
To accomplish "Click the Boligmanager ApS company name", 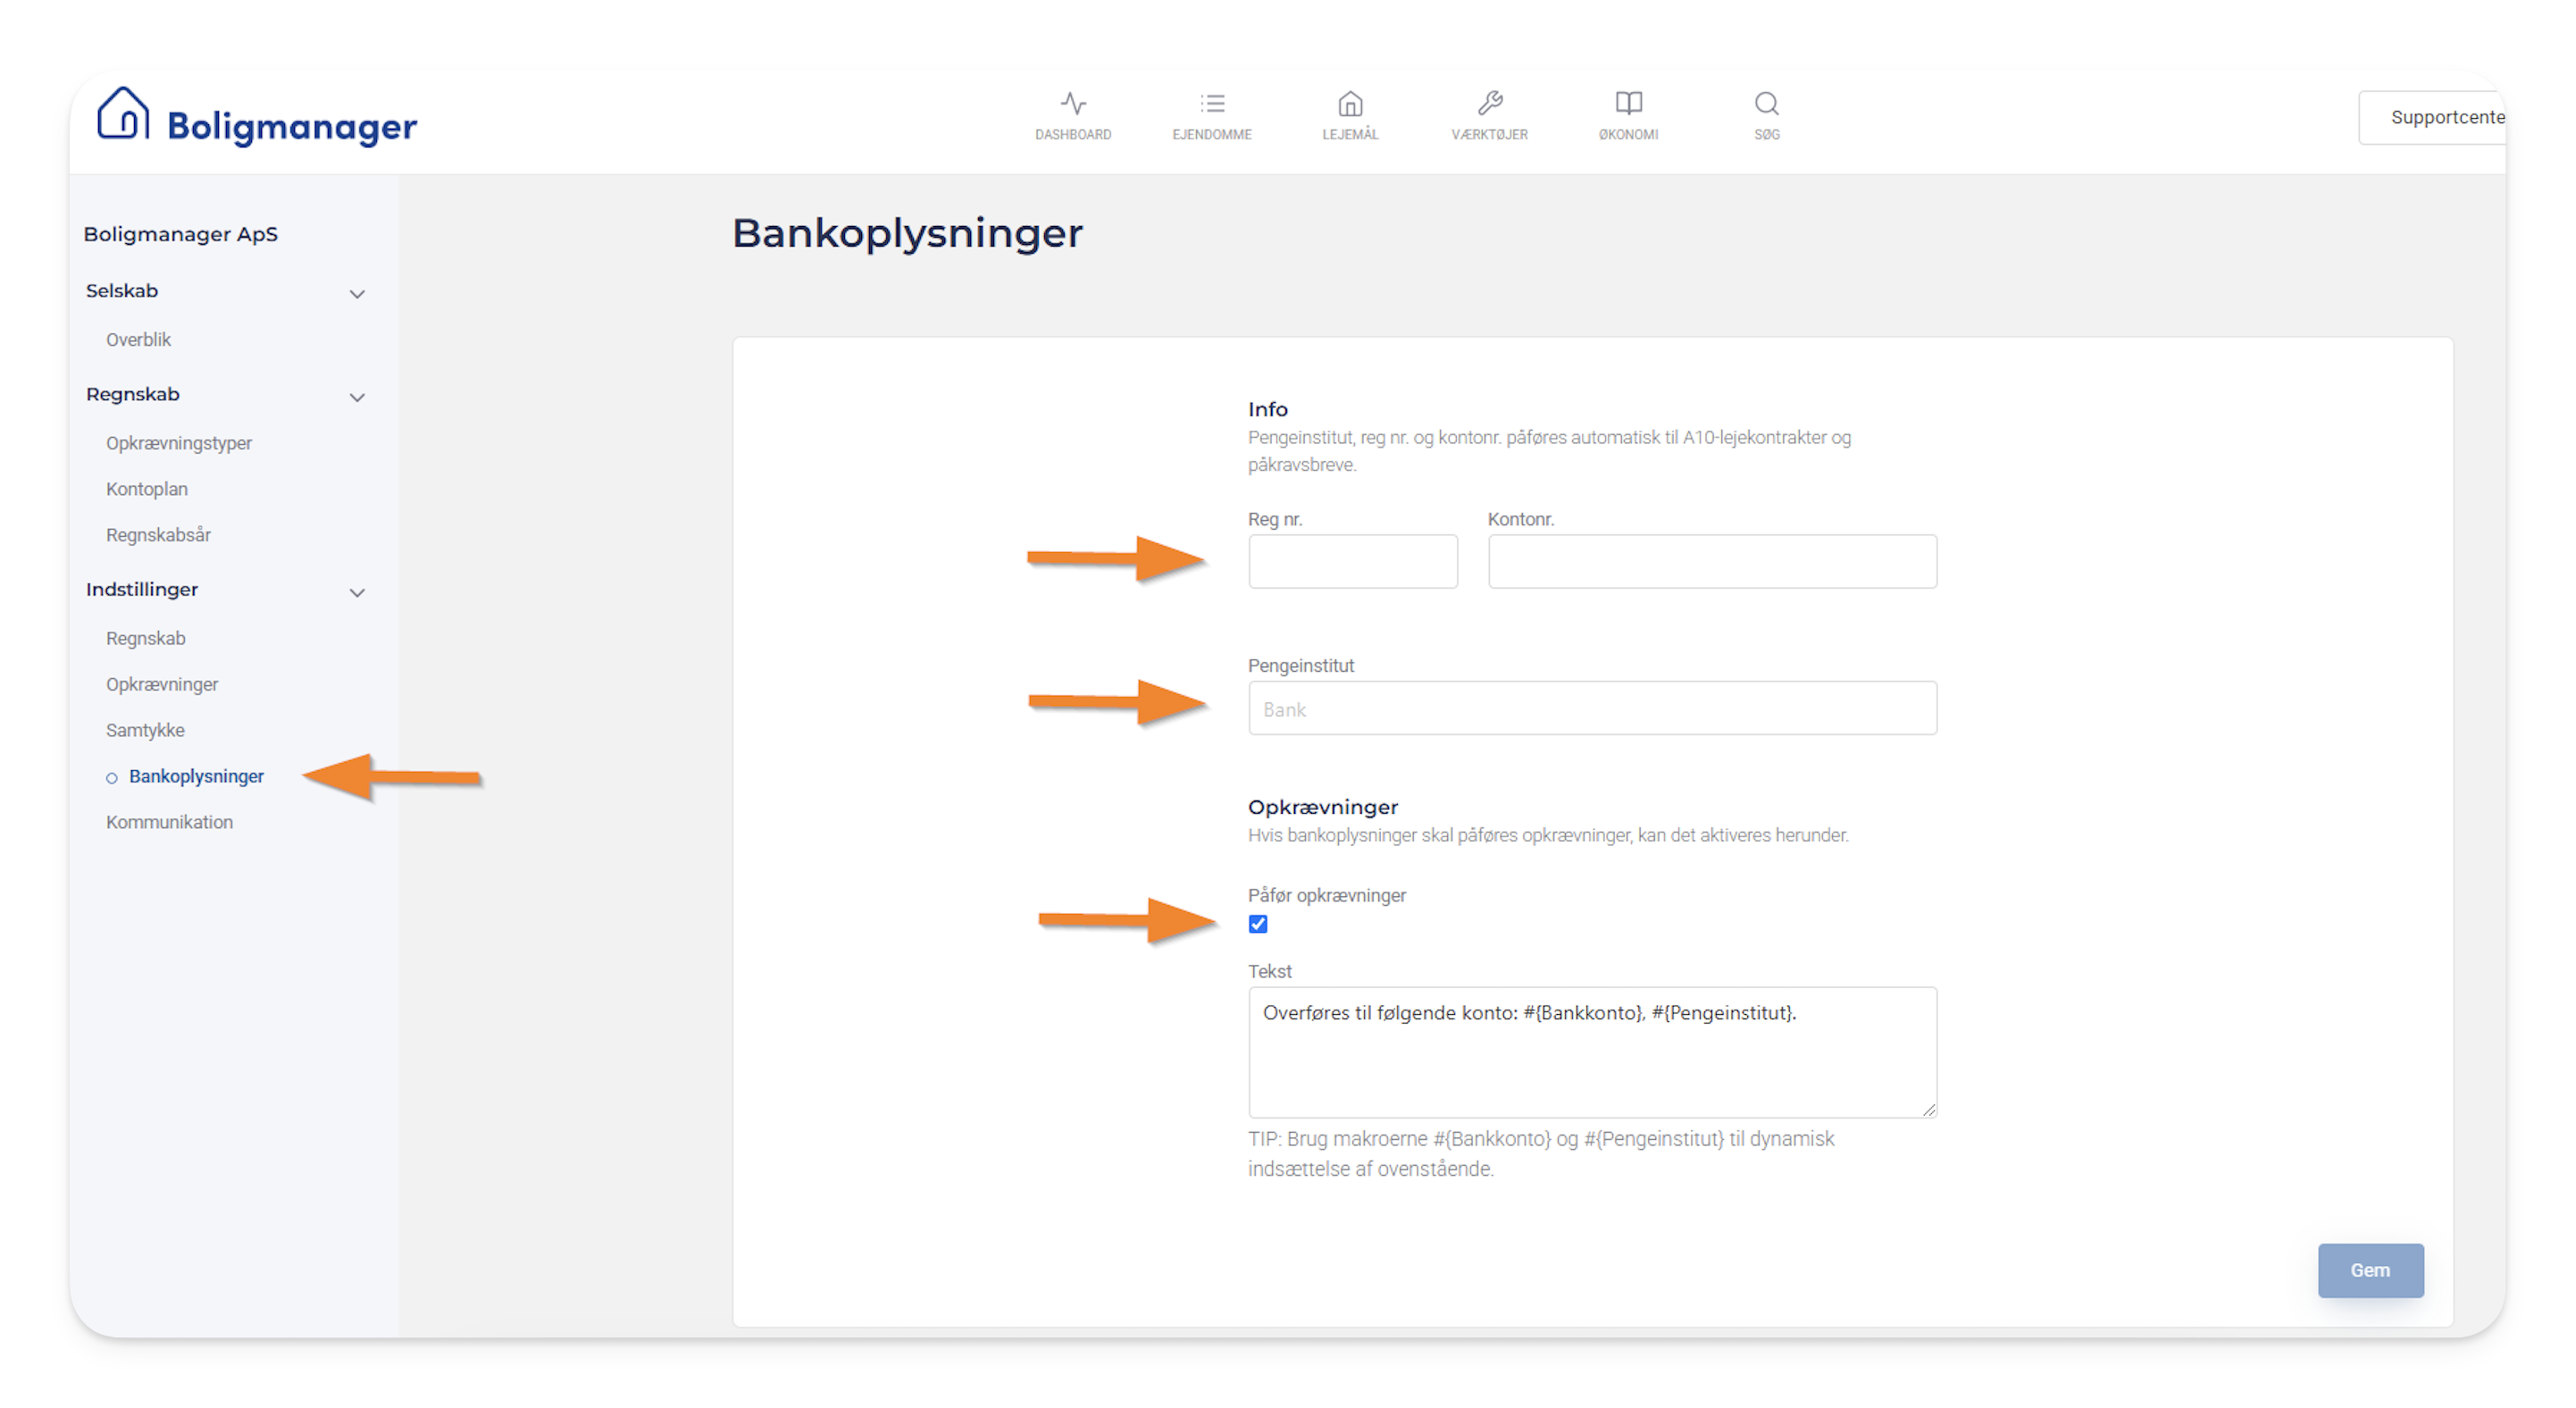I will (180, 234).
